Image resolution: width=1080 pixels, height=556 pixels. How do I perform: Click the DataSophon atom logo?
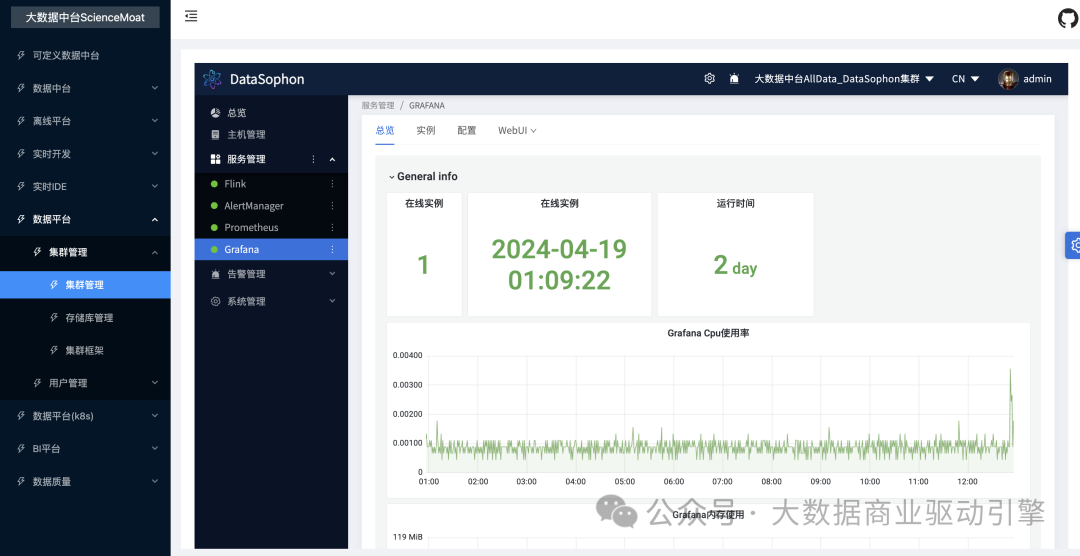(212, 79)
